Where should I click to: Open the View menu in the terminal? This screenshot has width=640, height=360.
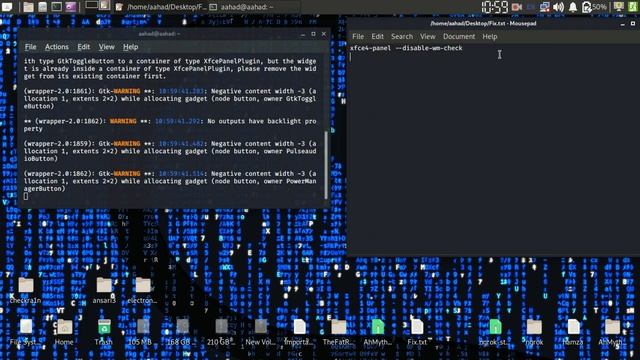tap(107, 47)
